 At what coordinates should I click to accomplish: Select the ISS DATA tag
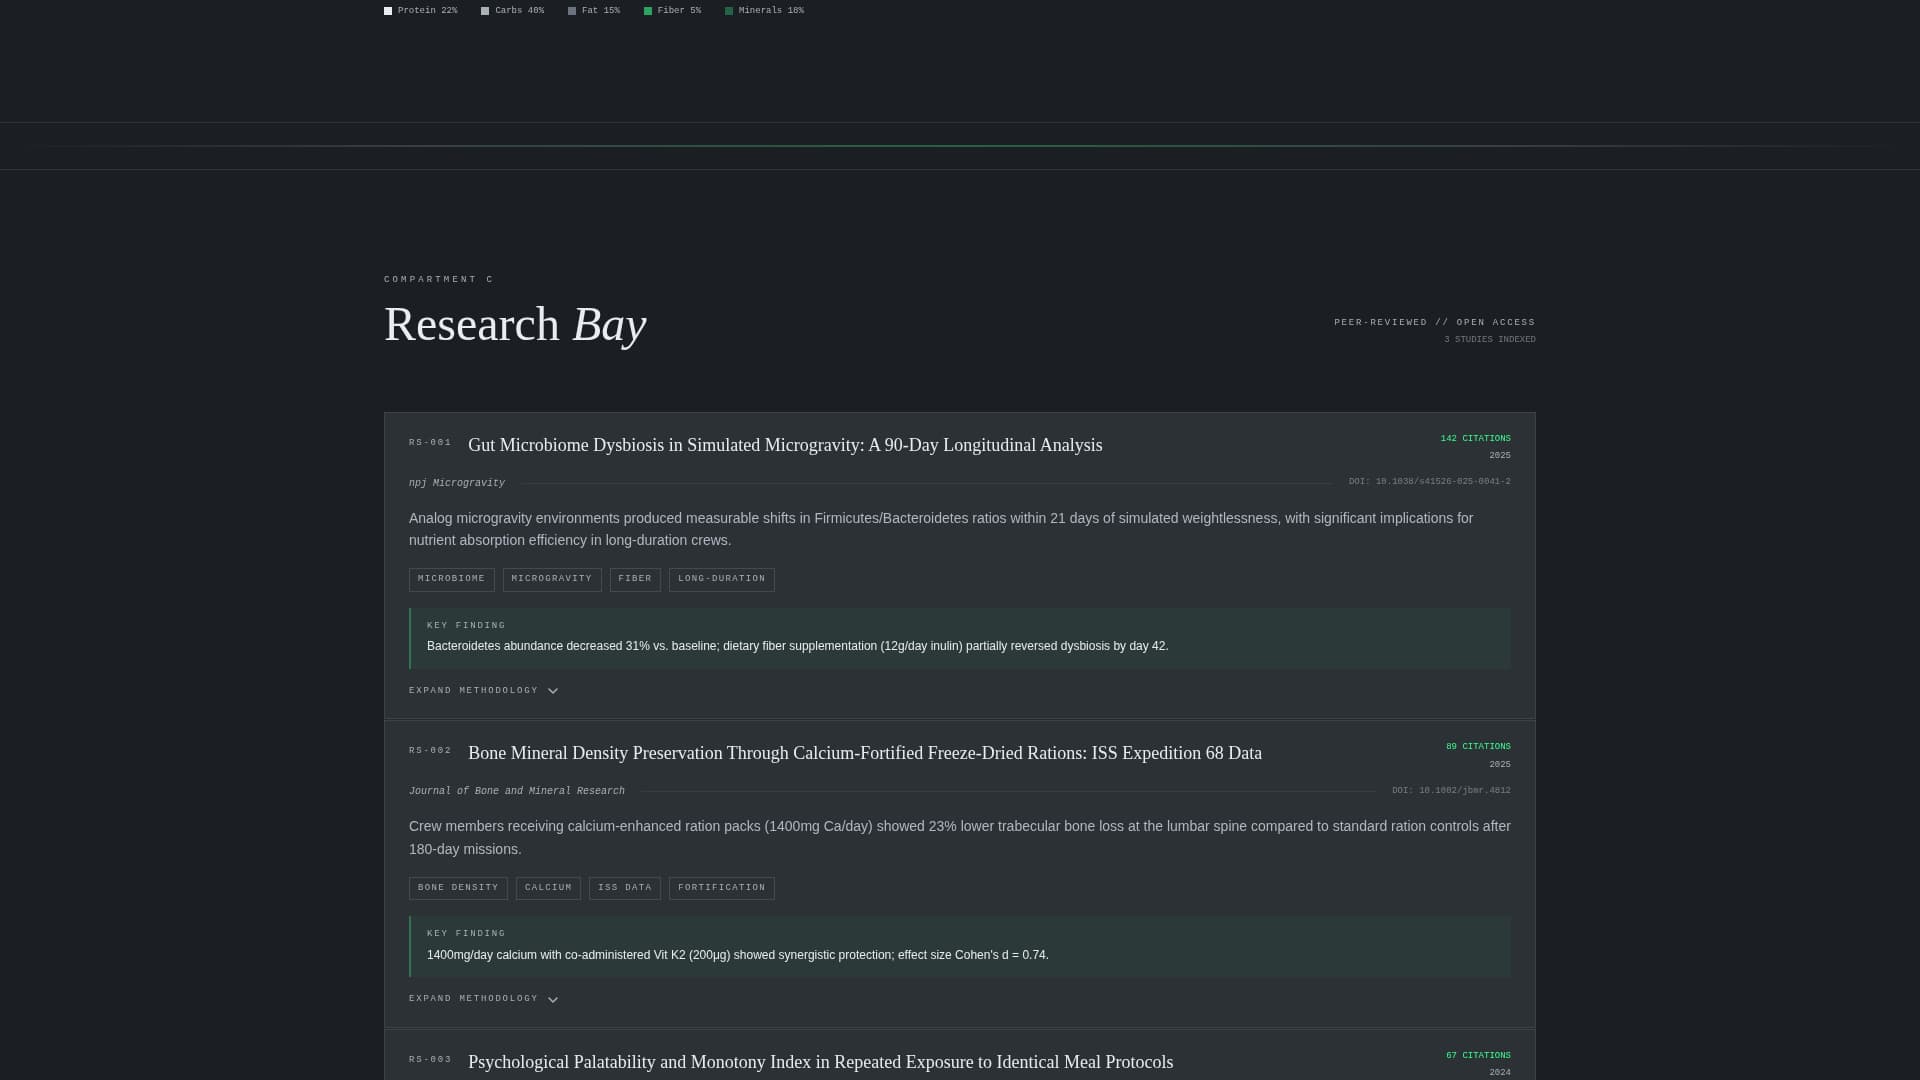[x=624, y=888]
